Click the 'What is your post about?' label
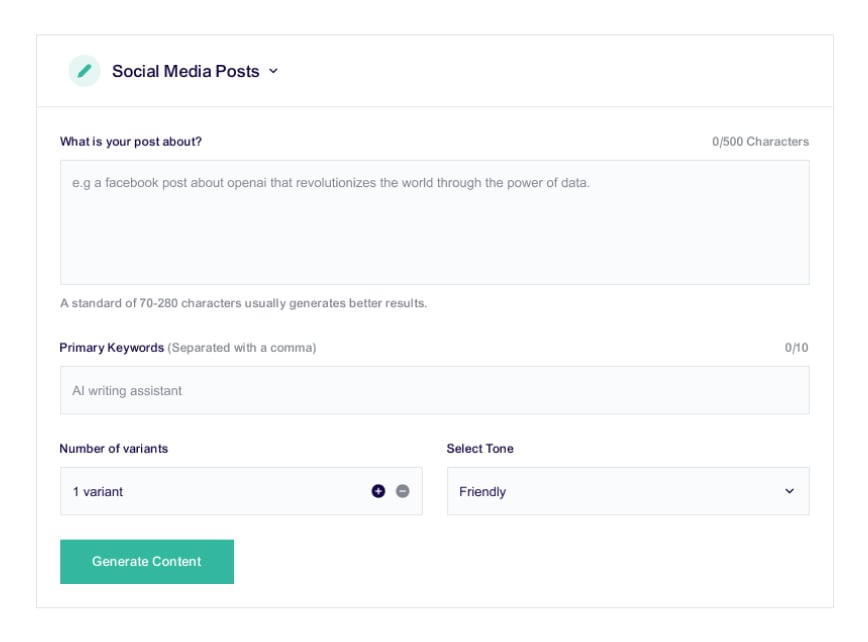 tap(131, 142)
